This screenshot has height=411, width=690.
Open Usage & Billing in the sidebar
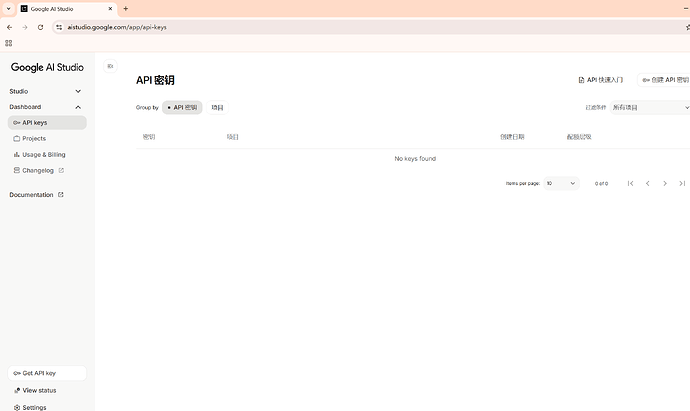(47, 154)
